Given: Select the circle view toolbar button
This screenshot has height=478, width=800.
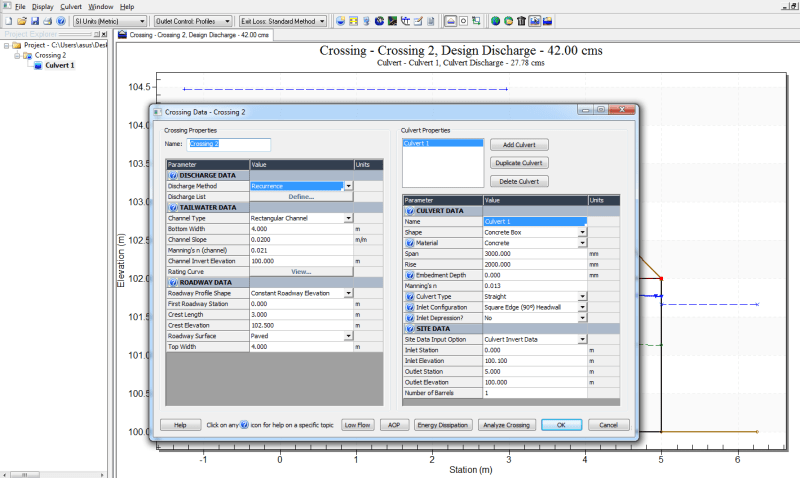Looking at the screenshot, I should [463, 21].
